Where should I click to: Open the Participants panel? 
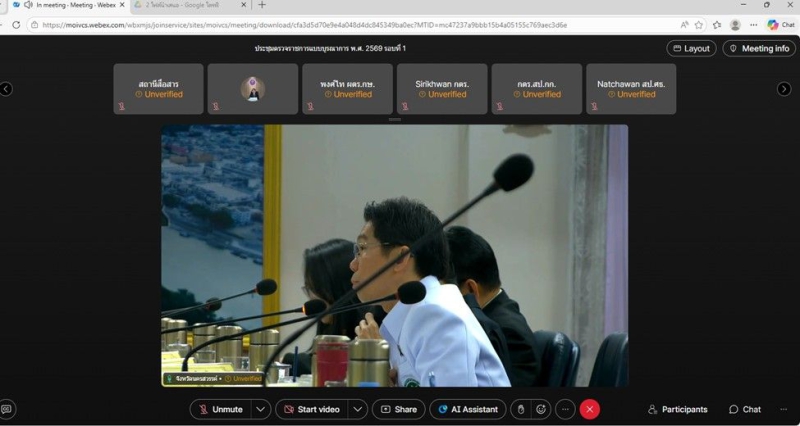[x=677, y=409]
